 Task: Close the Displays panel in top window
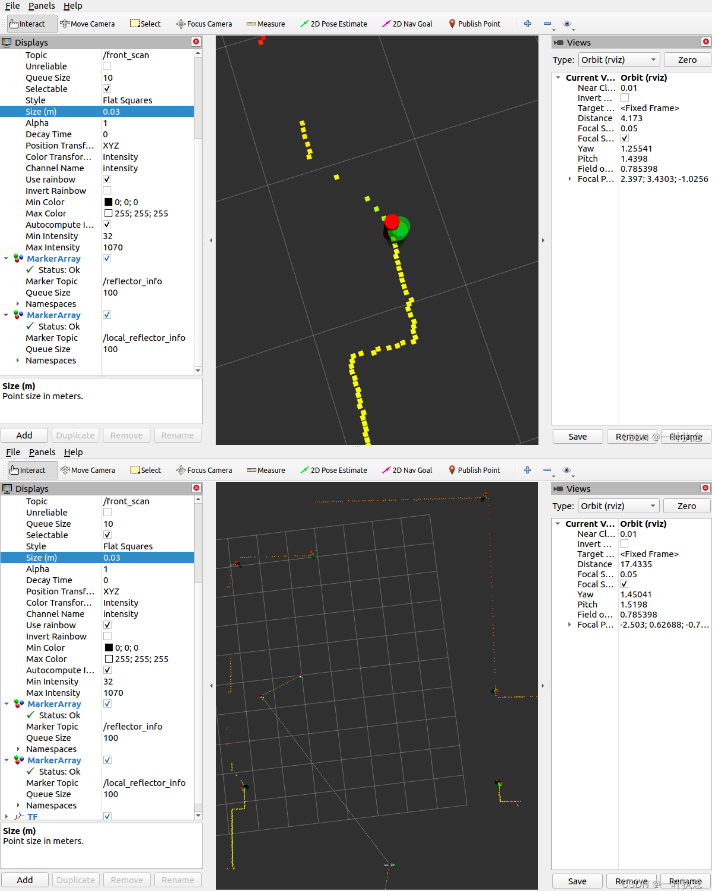(x=196, y=41)
